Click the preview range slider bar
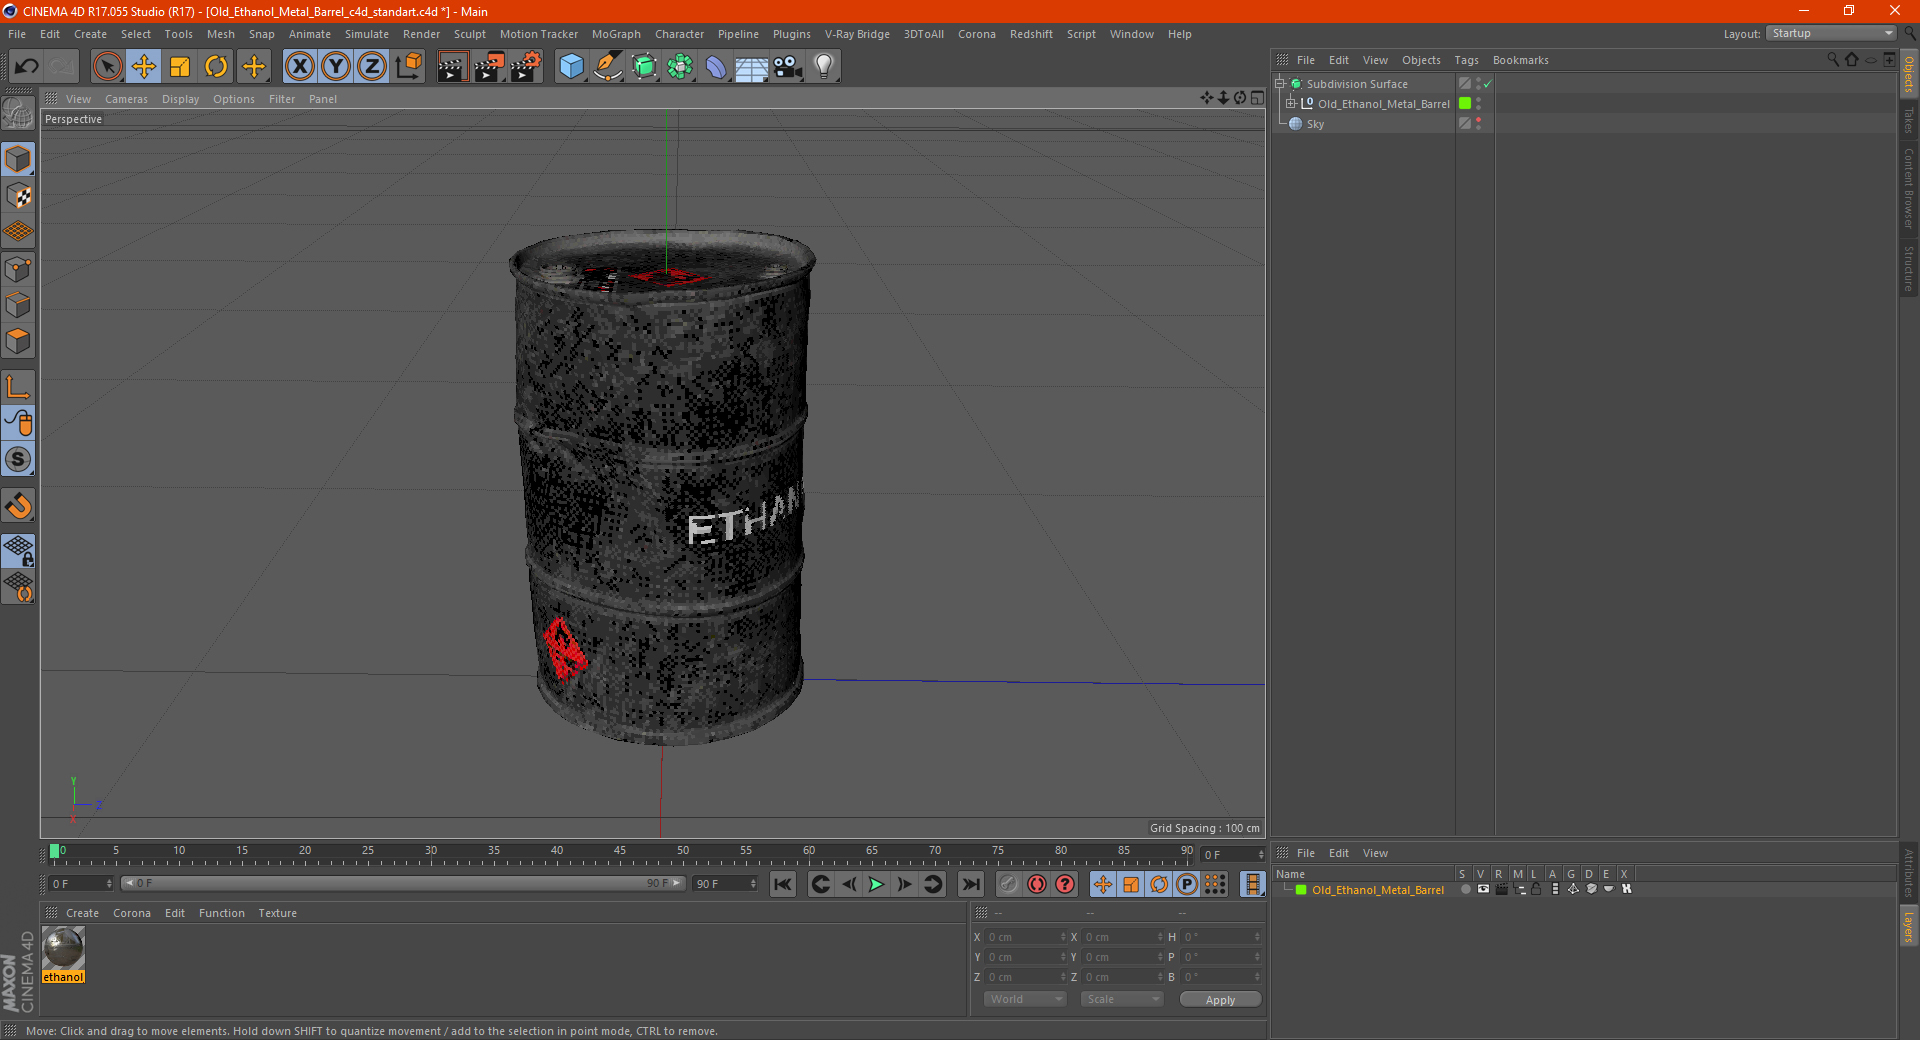This screenshot has height=1040, width=1920. (403, 883)
